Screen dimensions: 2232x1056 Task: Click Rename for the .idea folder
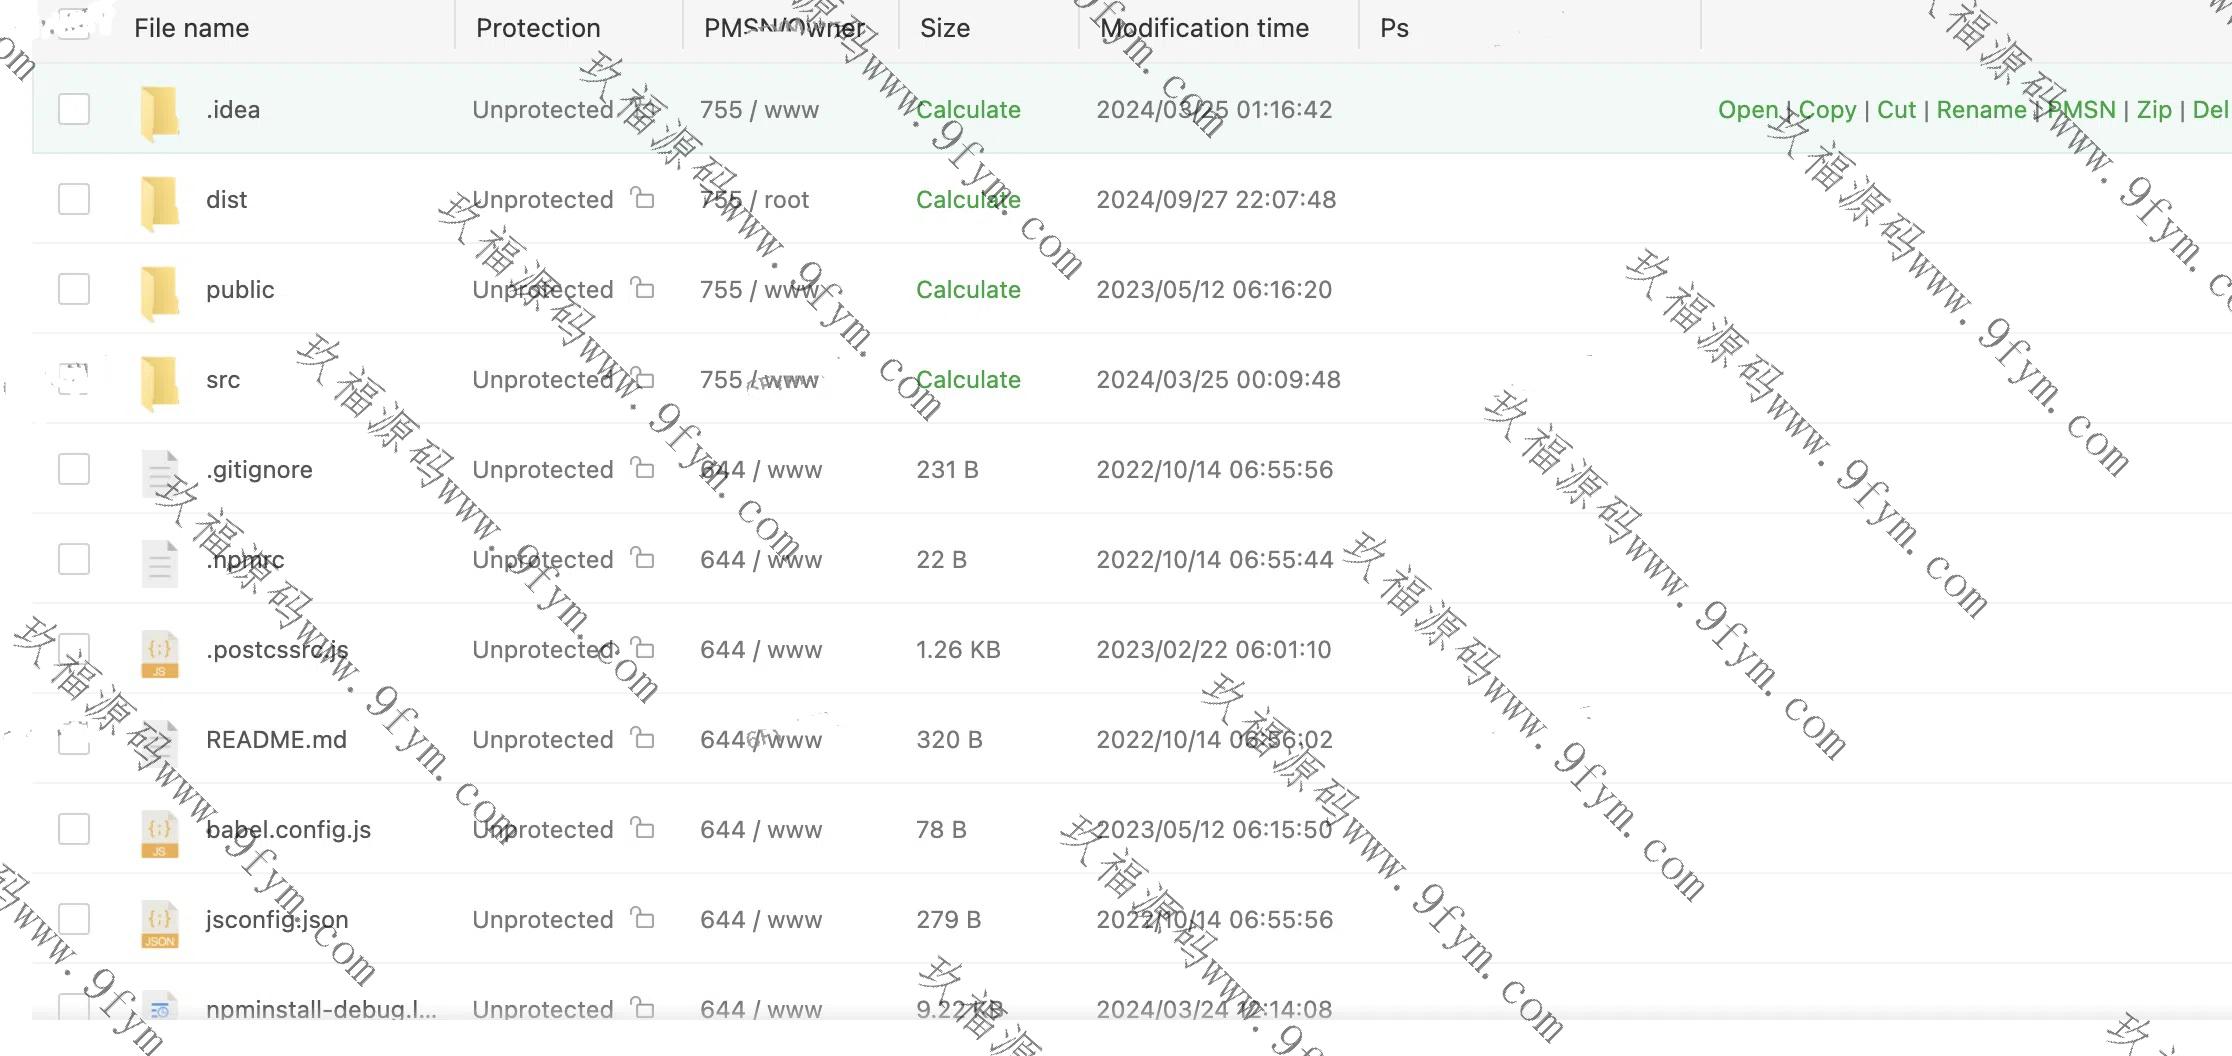pos(1981,110)
